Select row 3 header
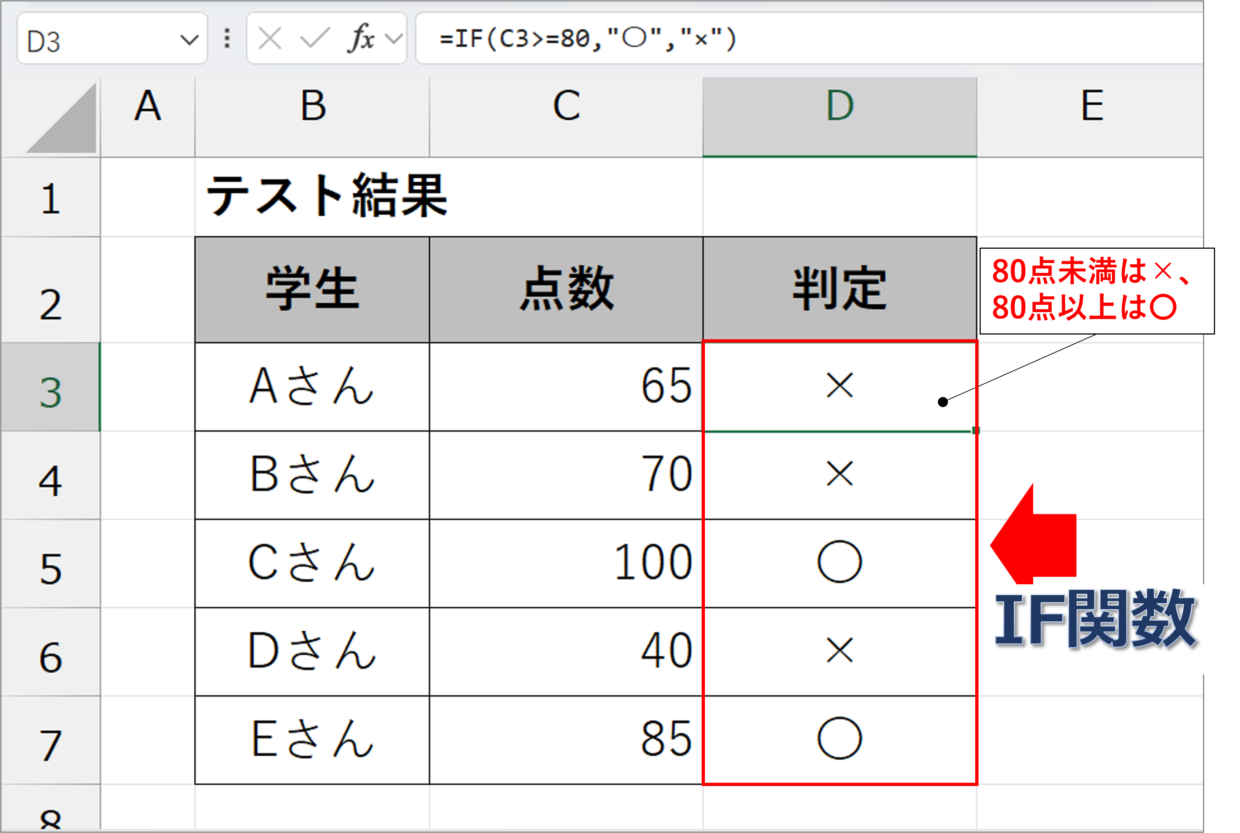 50,391
